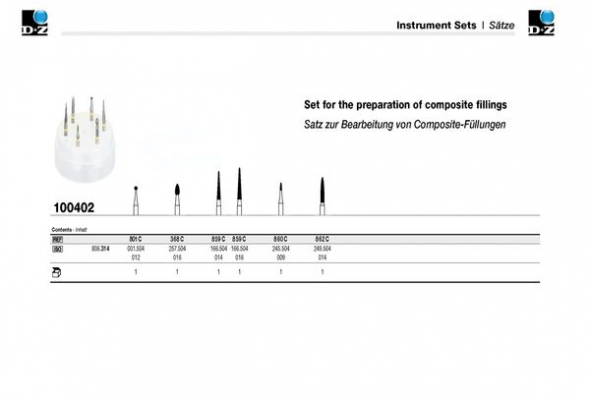Click the 862C reference code

coord(322,239)
